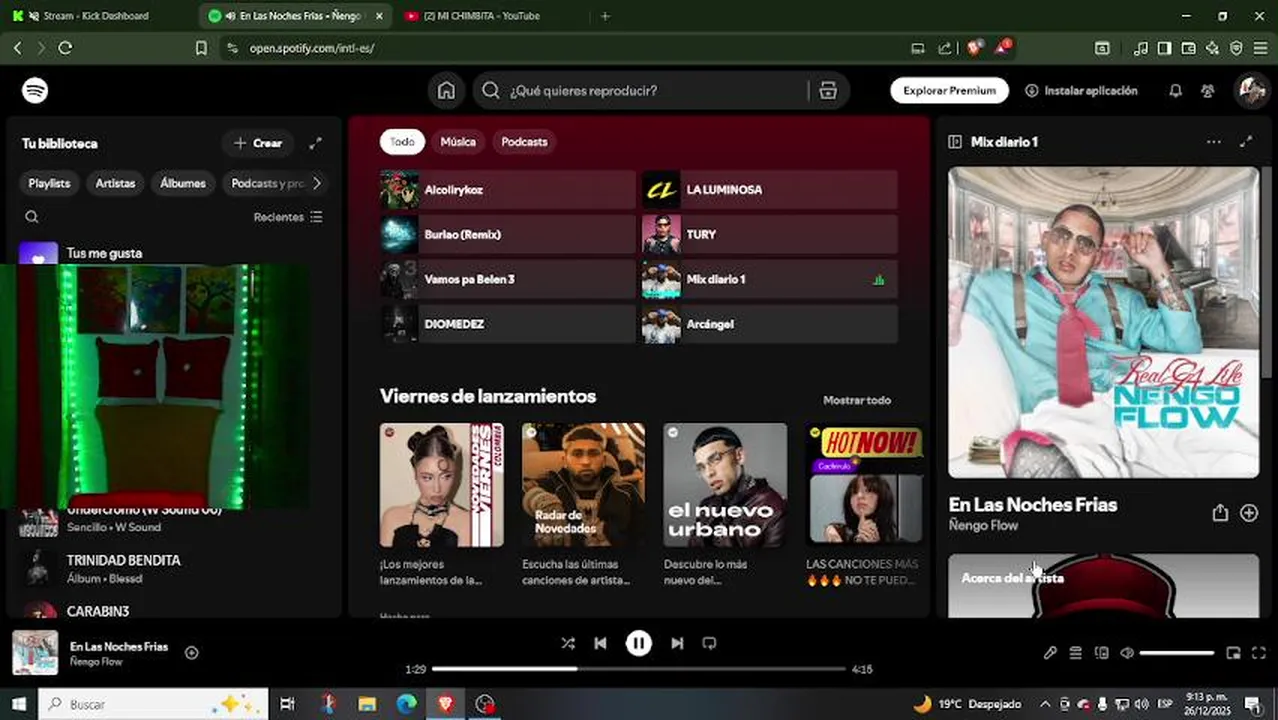The height and width of the screenshot is (720, 1278).
Task: Toggle lyrics microphone icon
Action: click(1050, 653)
